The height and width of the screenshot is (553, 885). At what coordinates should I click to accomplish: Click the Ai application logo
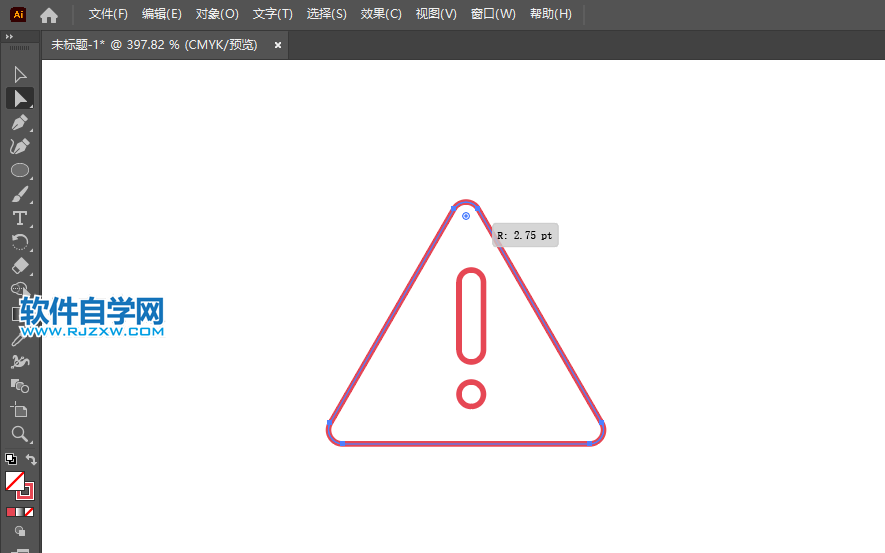click(18, 15)
